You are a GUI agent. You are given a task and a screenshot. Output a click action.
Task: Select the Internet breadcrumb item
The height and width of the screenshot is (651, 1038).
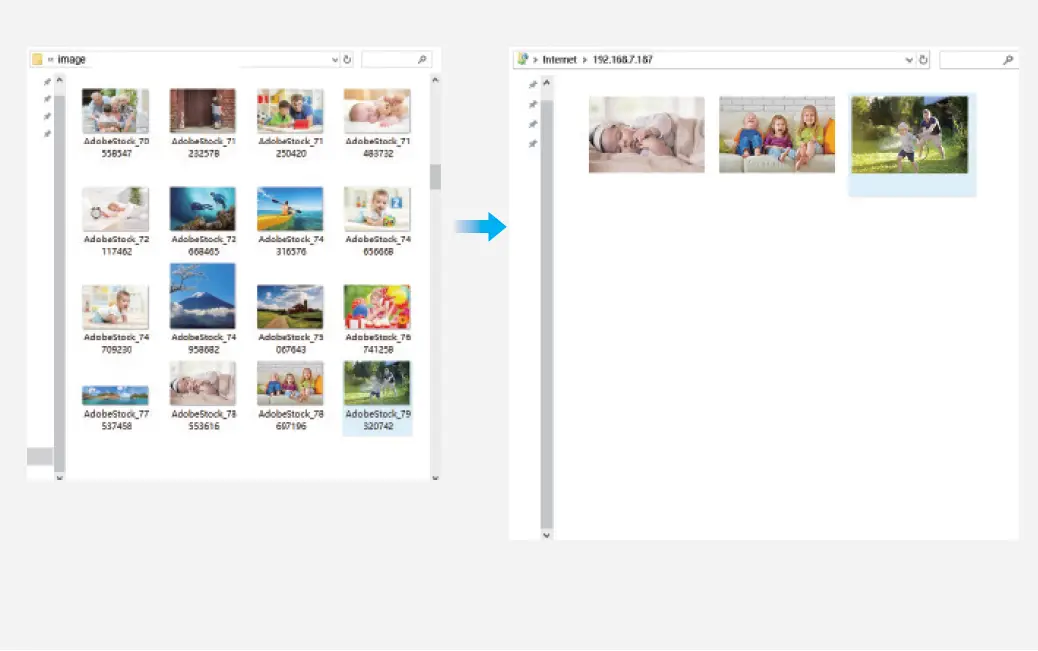click(x=559, y=59)
